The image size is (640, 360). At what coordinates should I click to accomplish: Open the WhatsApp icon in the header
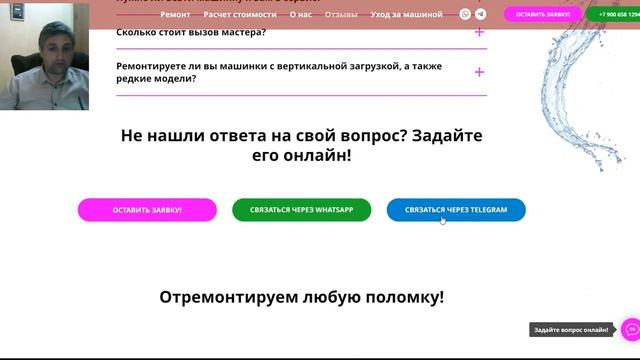(465, 14)
